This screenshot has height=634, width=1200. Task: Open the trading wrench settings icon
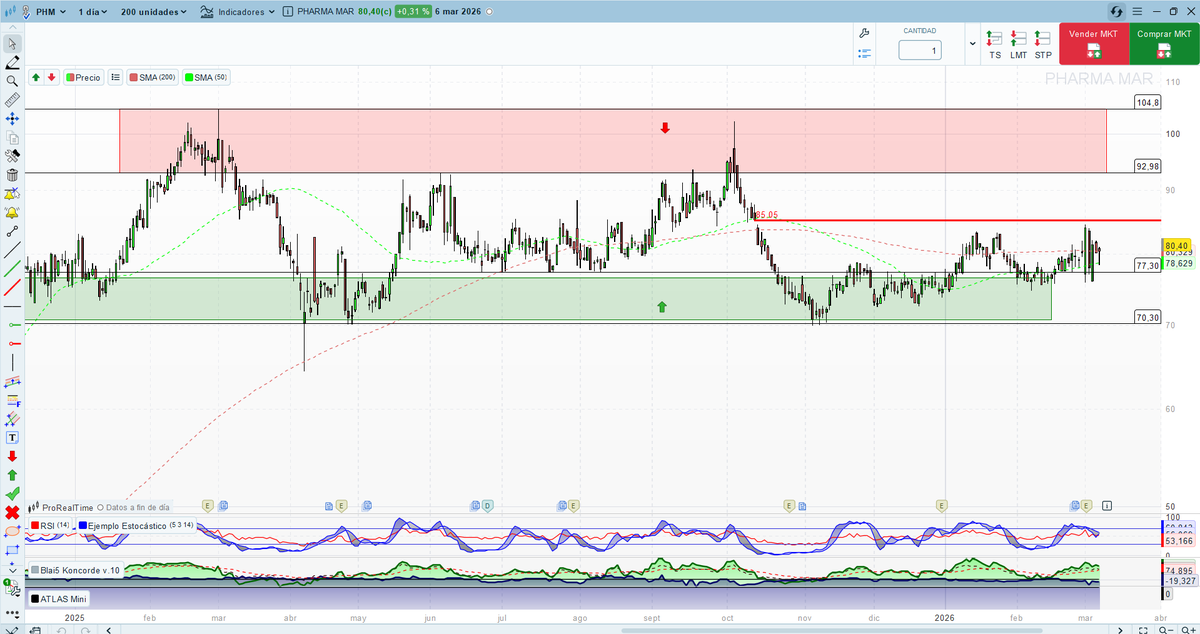tap(865, 33)
